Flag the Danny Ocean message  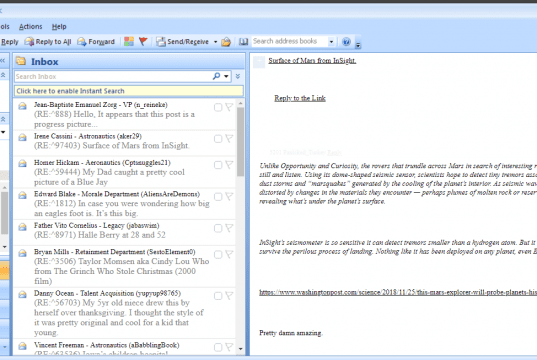click(x=229, y=296)
